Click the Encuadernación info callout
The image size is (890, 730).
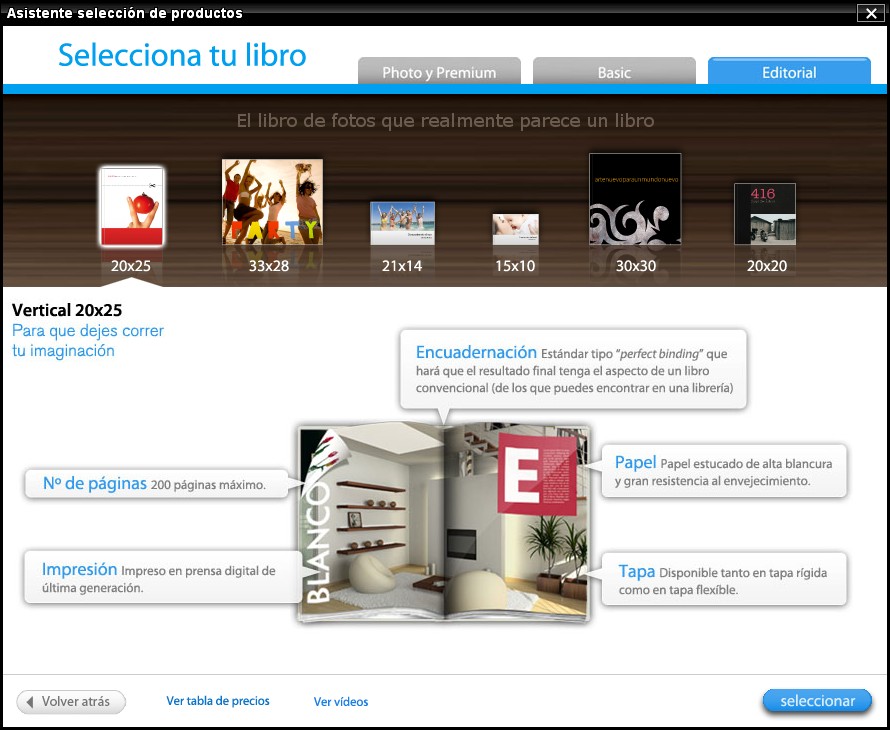click(x=573, y=370)
